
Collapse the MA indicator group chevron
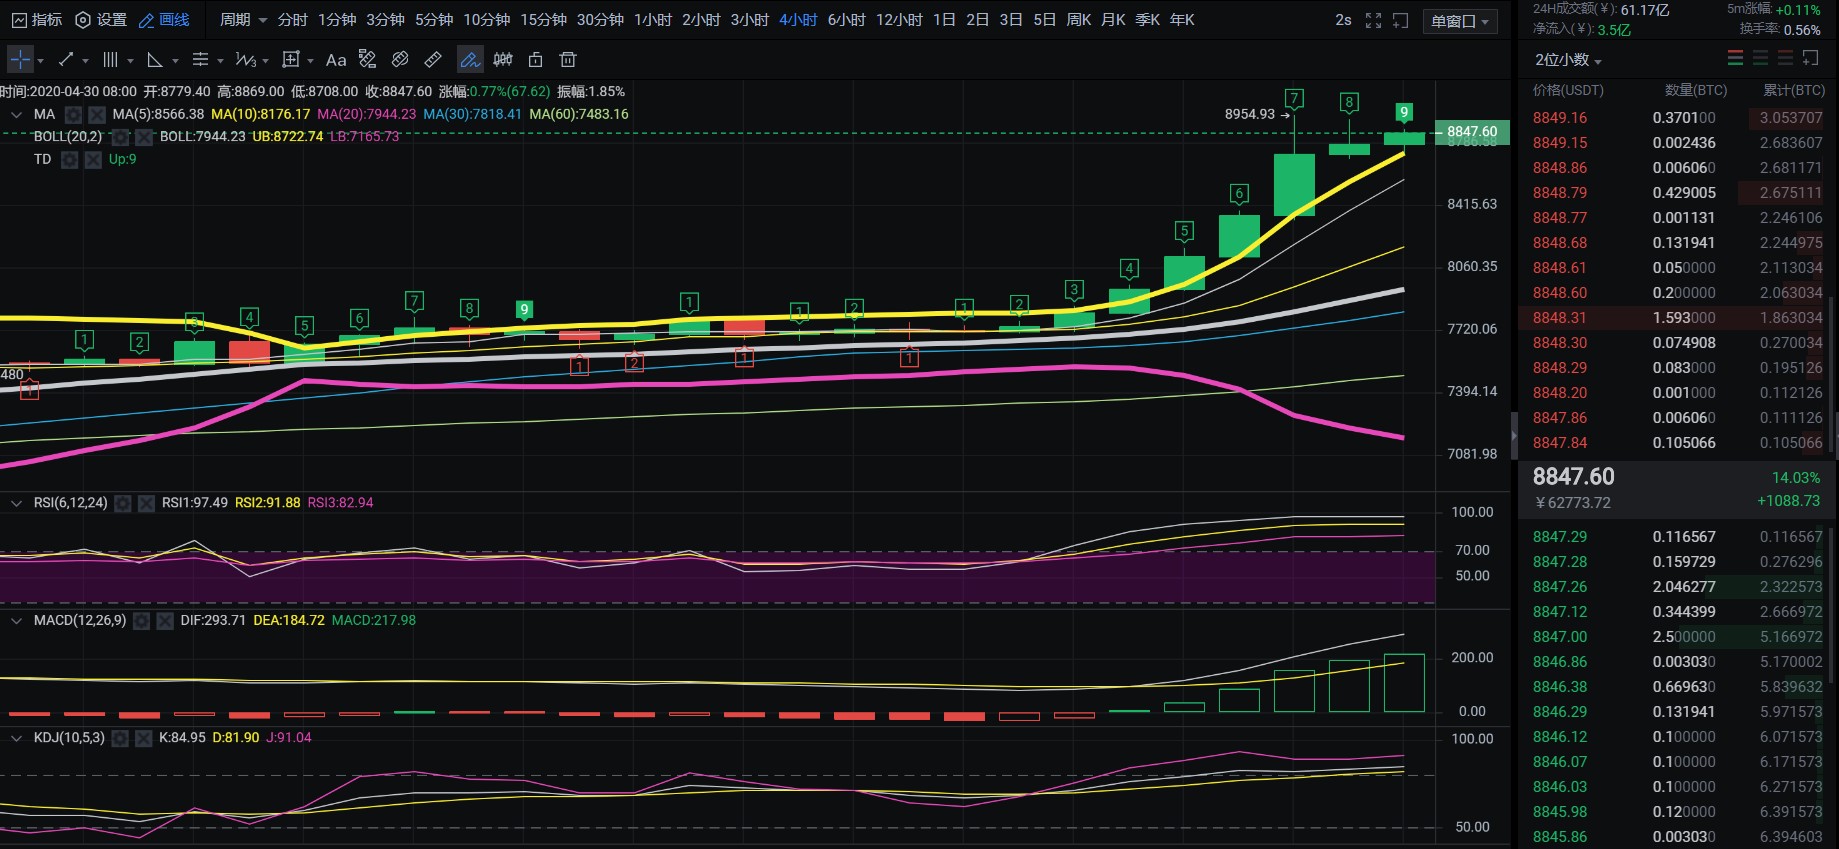pos(16,115)
